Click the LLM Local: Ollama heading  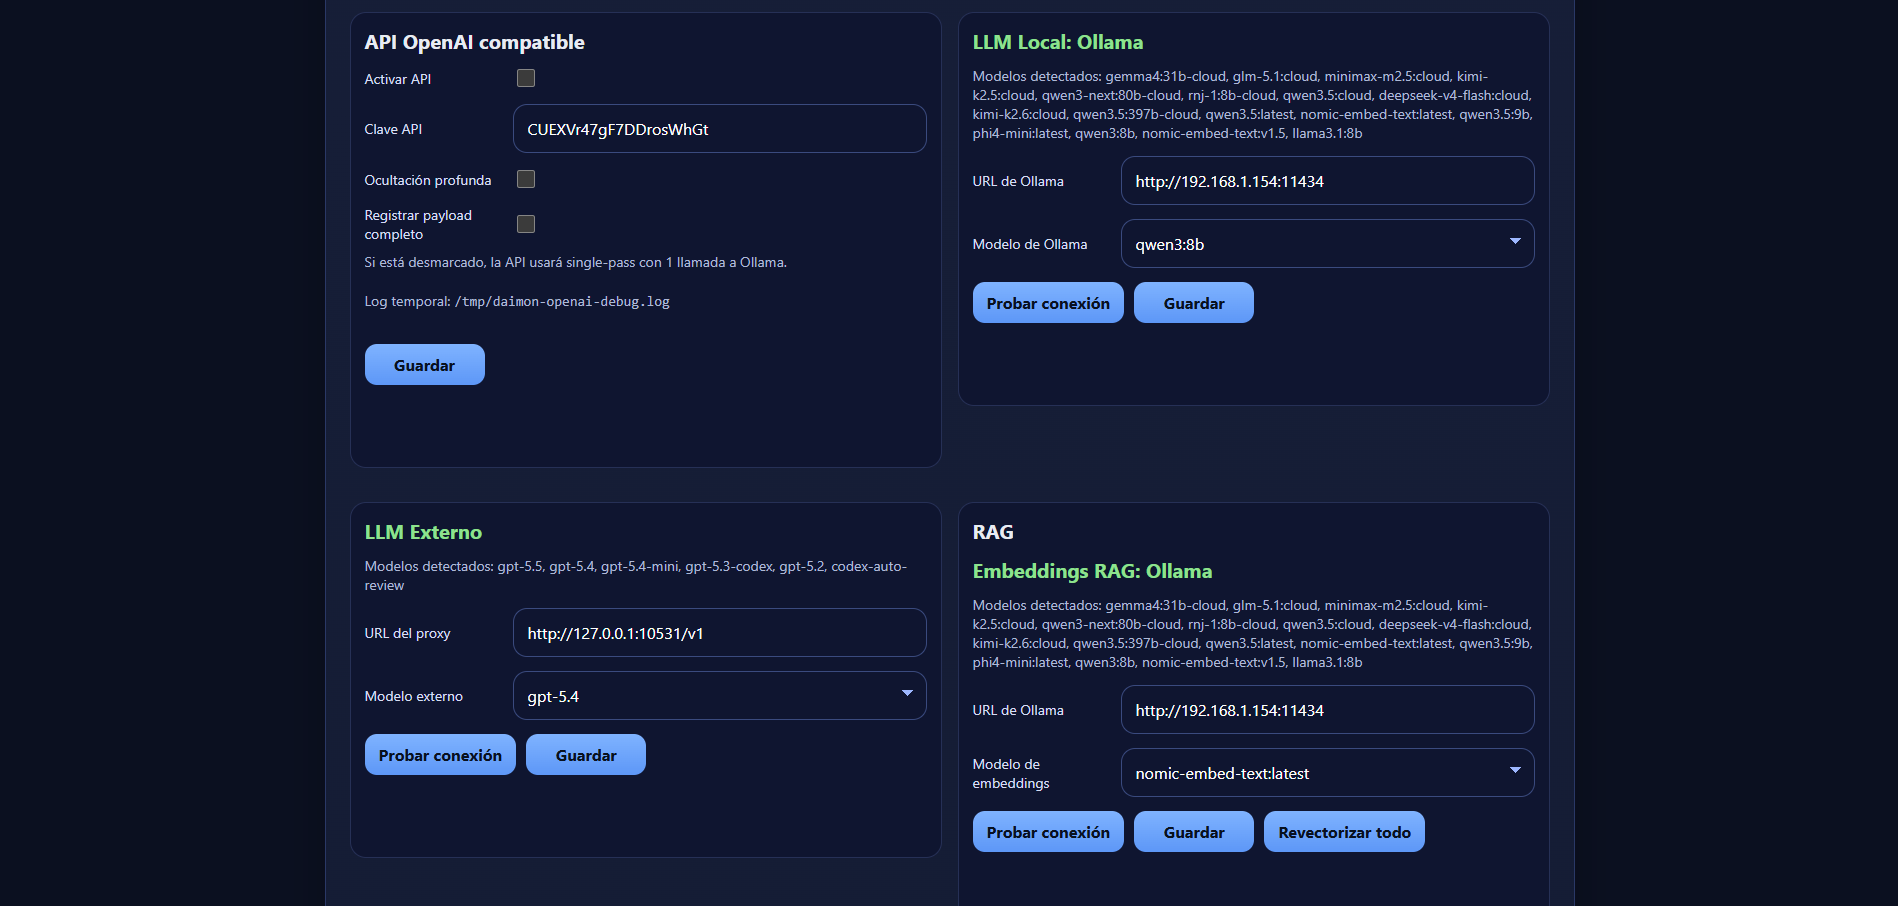[1058, 42]
